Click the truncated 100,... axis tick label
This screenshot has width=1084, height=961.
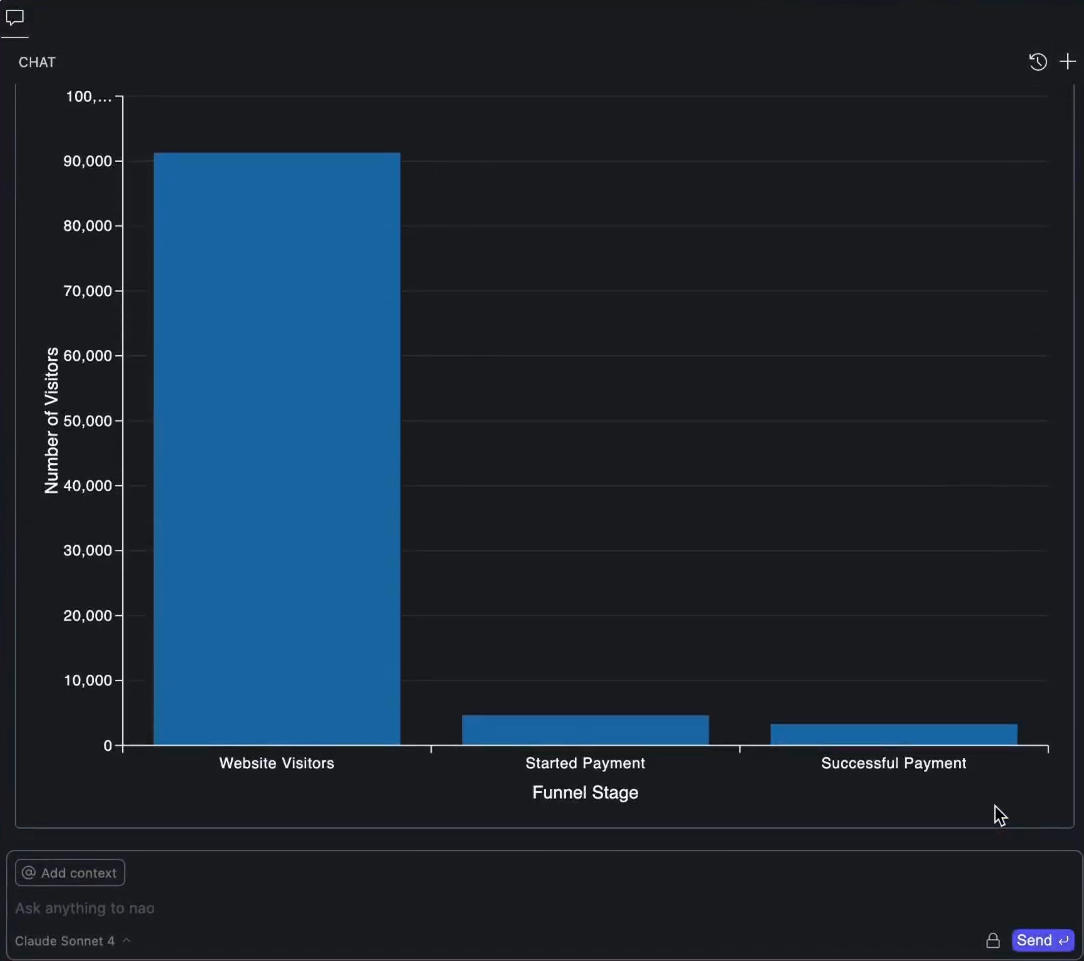89,97
